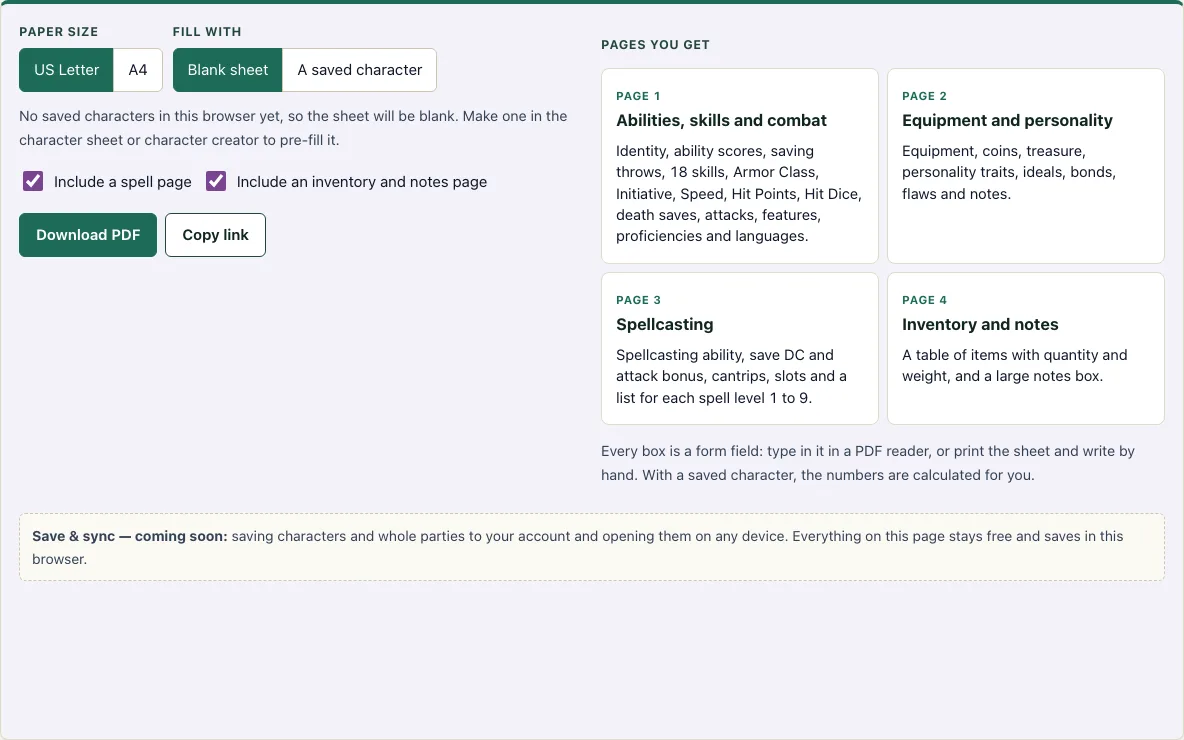1184x740 pixels.
Task: Click the 'Spellcasting ability, save DC' description
Action: pos(731,376)
